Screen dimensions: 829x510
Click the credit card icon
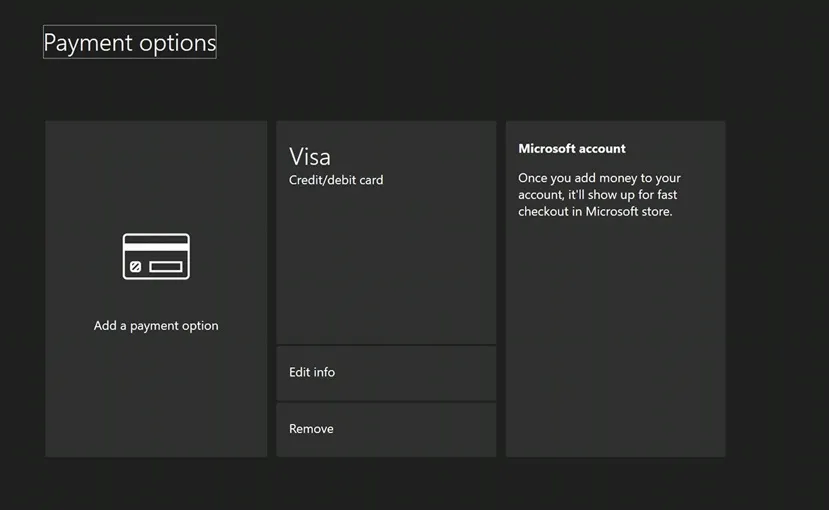coord(156,256)
